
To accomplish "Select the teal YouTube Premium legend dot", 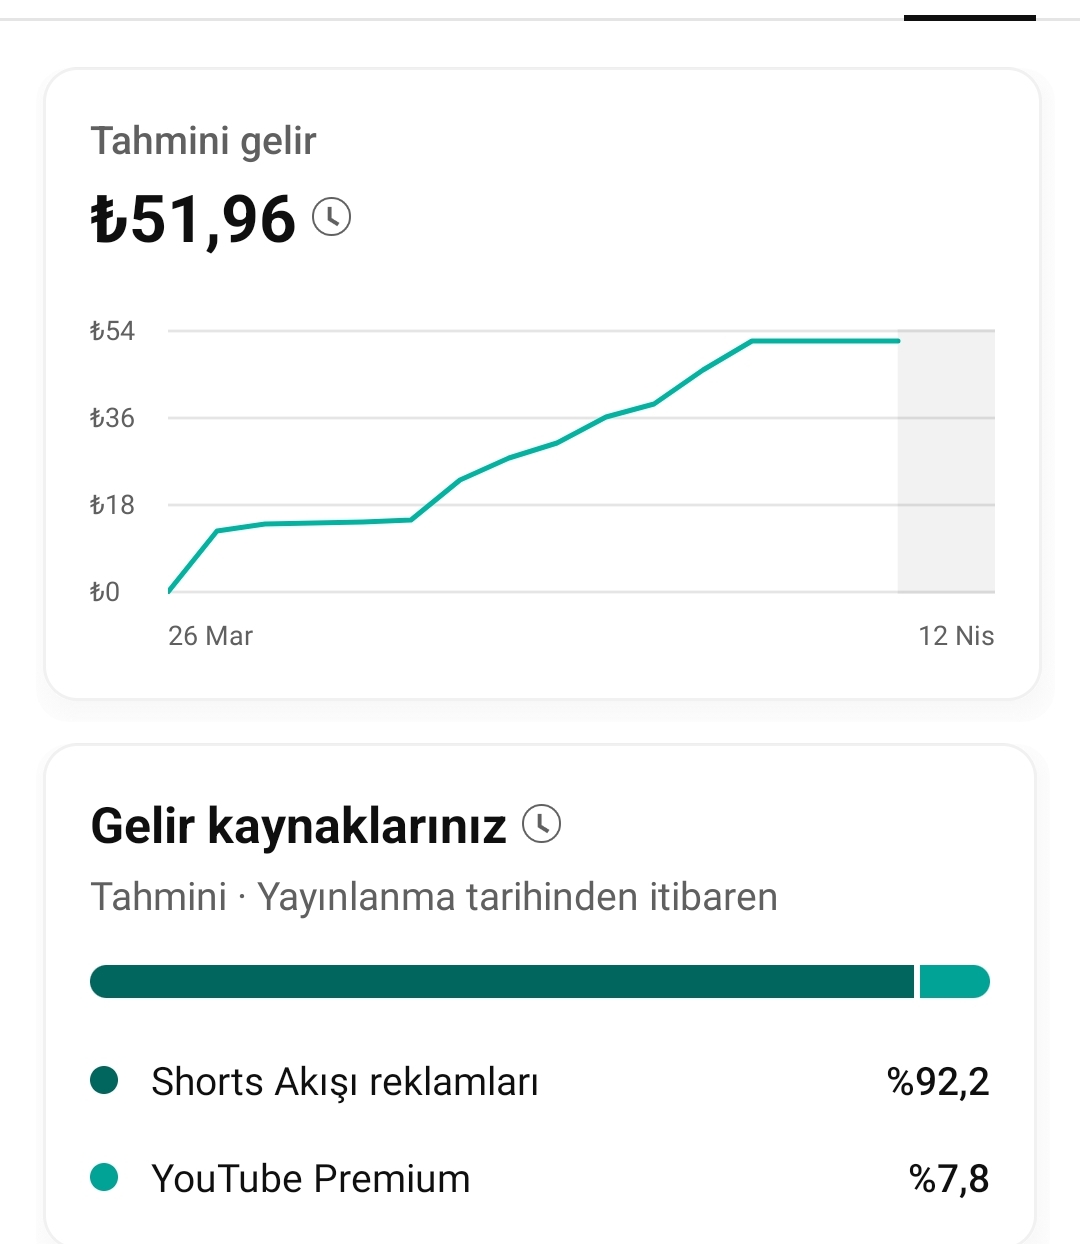I will pyautogui.click(x=104, y=1178).
